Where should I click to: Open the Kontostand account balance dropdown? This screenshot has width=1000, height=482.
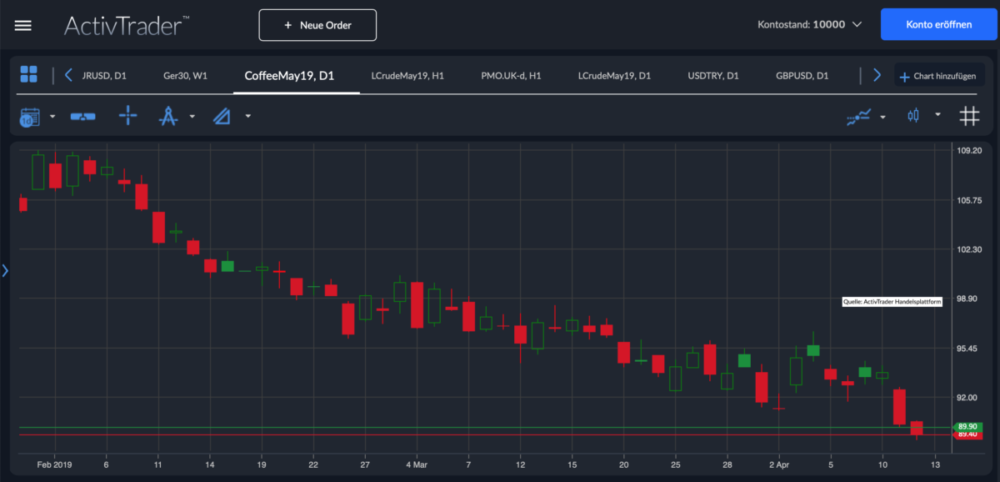point(809,25)
